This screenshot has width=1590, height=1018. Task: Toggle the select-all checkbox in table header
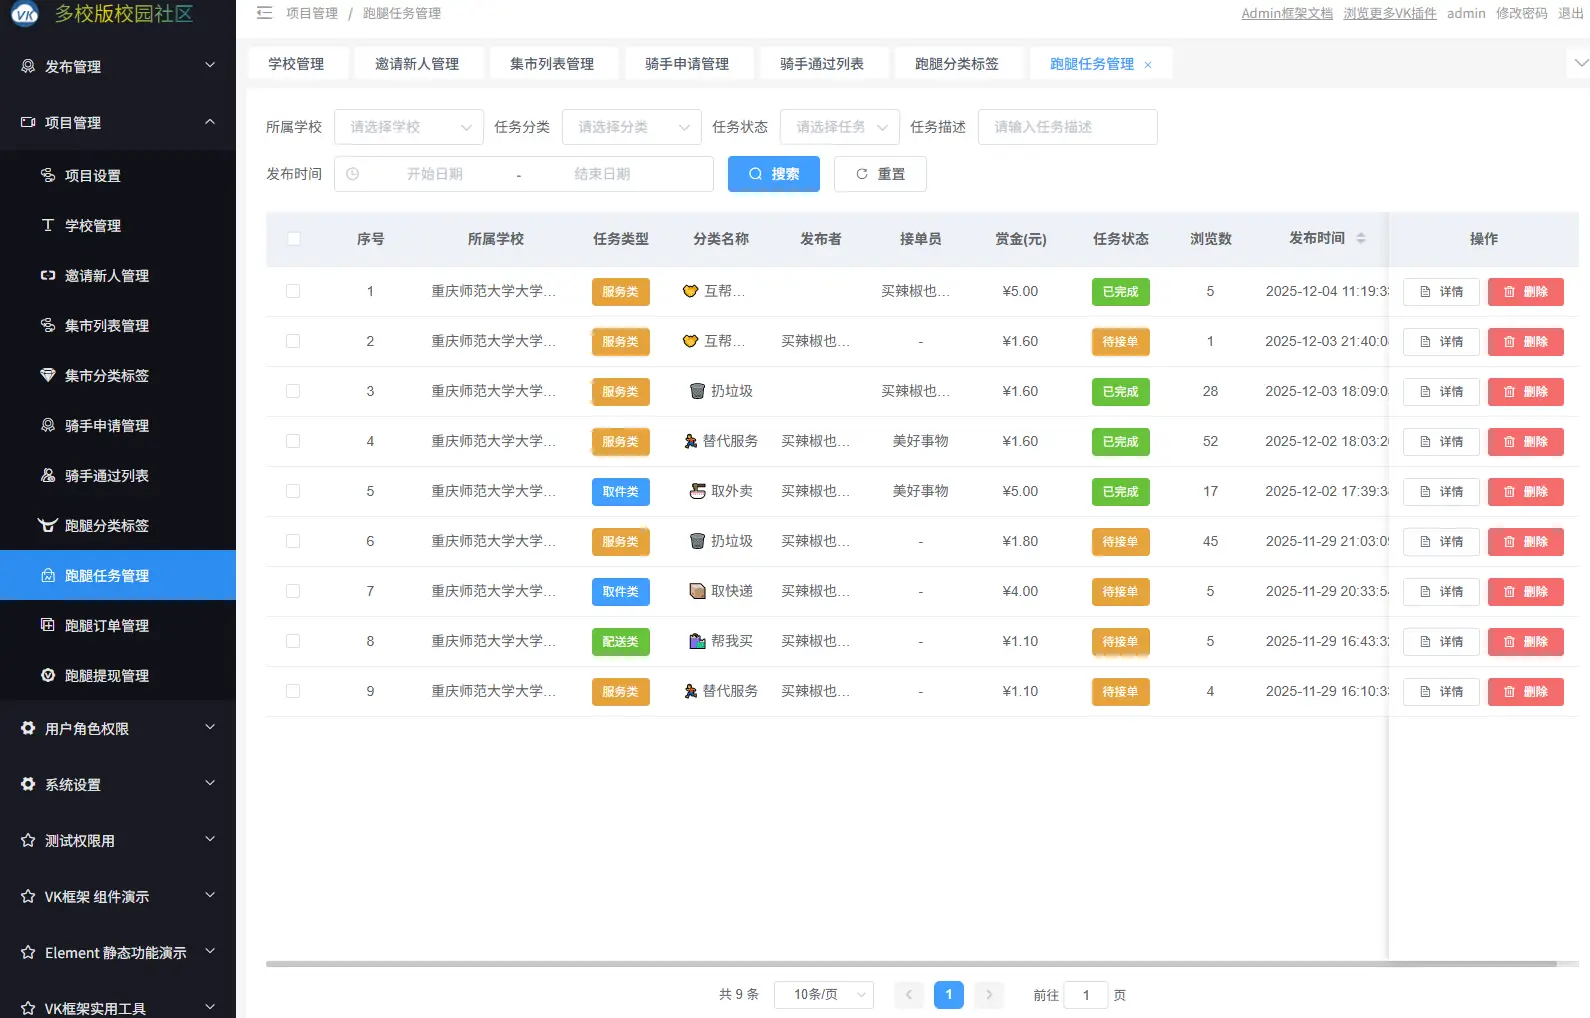point(293,239)
